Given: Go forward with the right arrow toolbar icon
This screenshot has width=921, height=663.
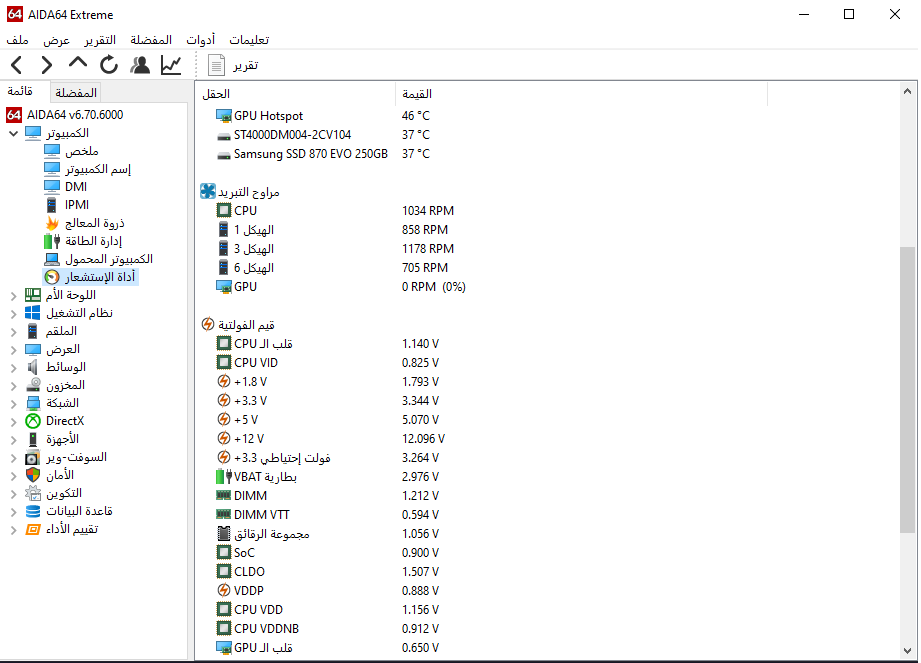Looking at the screenshot, I should coord(46,65).
